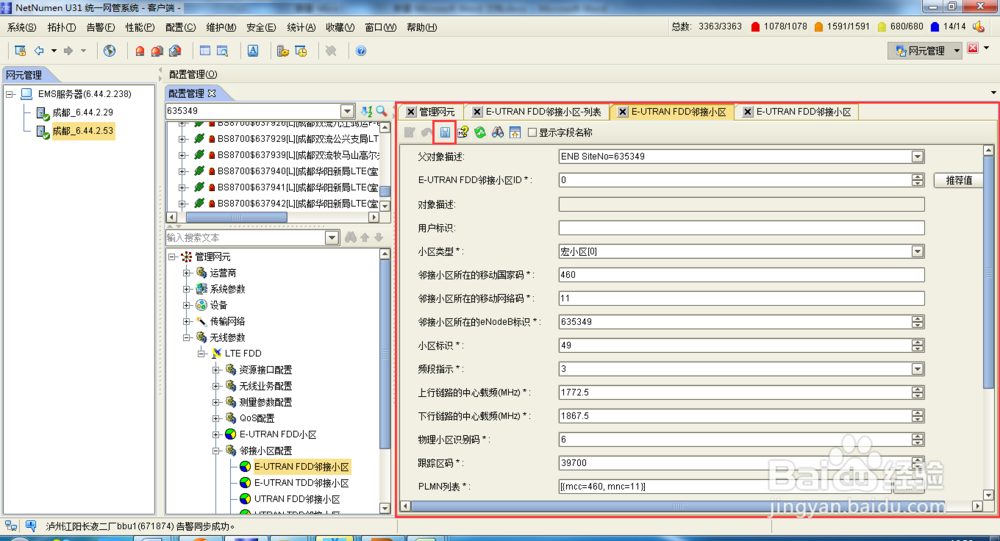The image size is (1000, 541).
Task: Click the form's horizontal scrollbar
Action: 676,506
